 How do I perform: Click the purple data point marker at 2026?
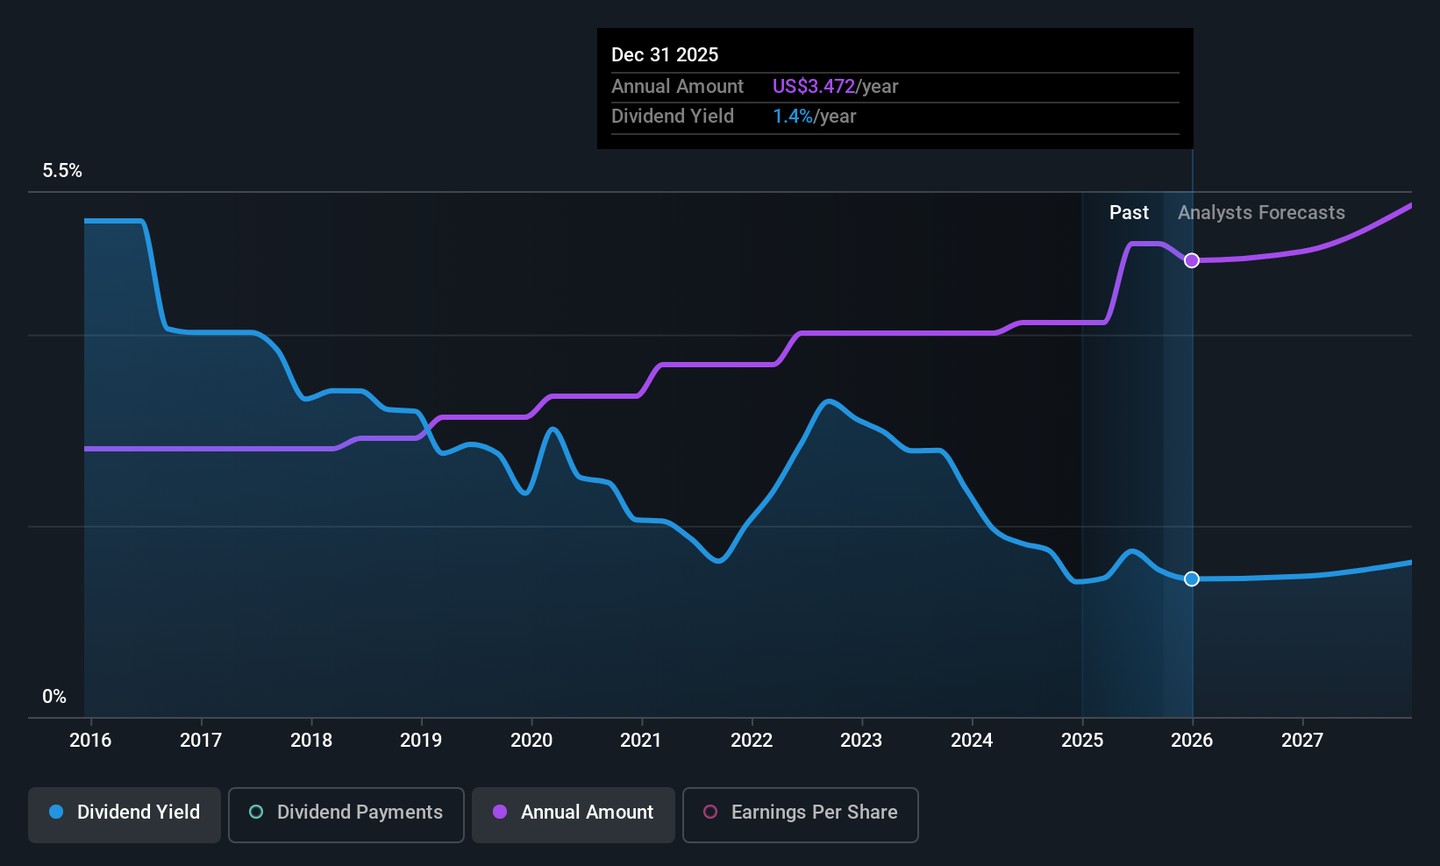[1191, 261]
